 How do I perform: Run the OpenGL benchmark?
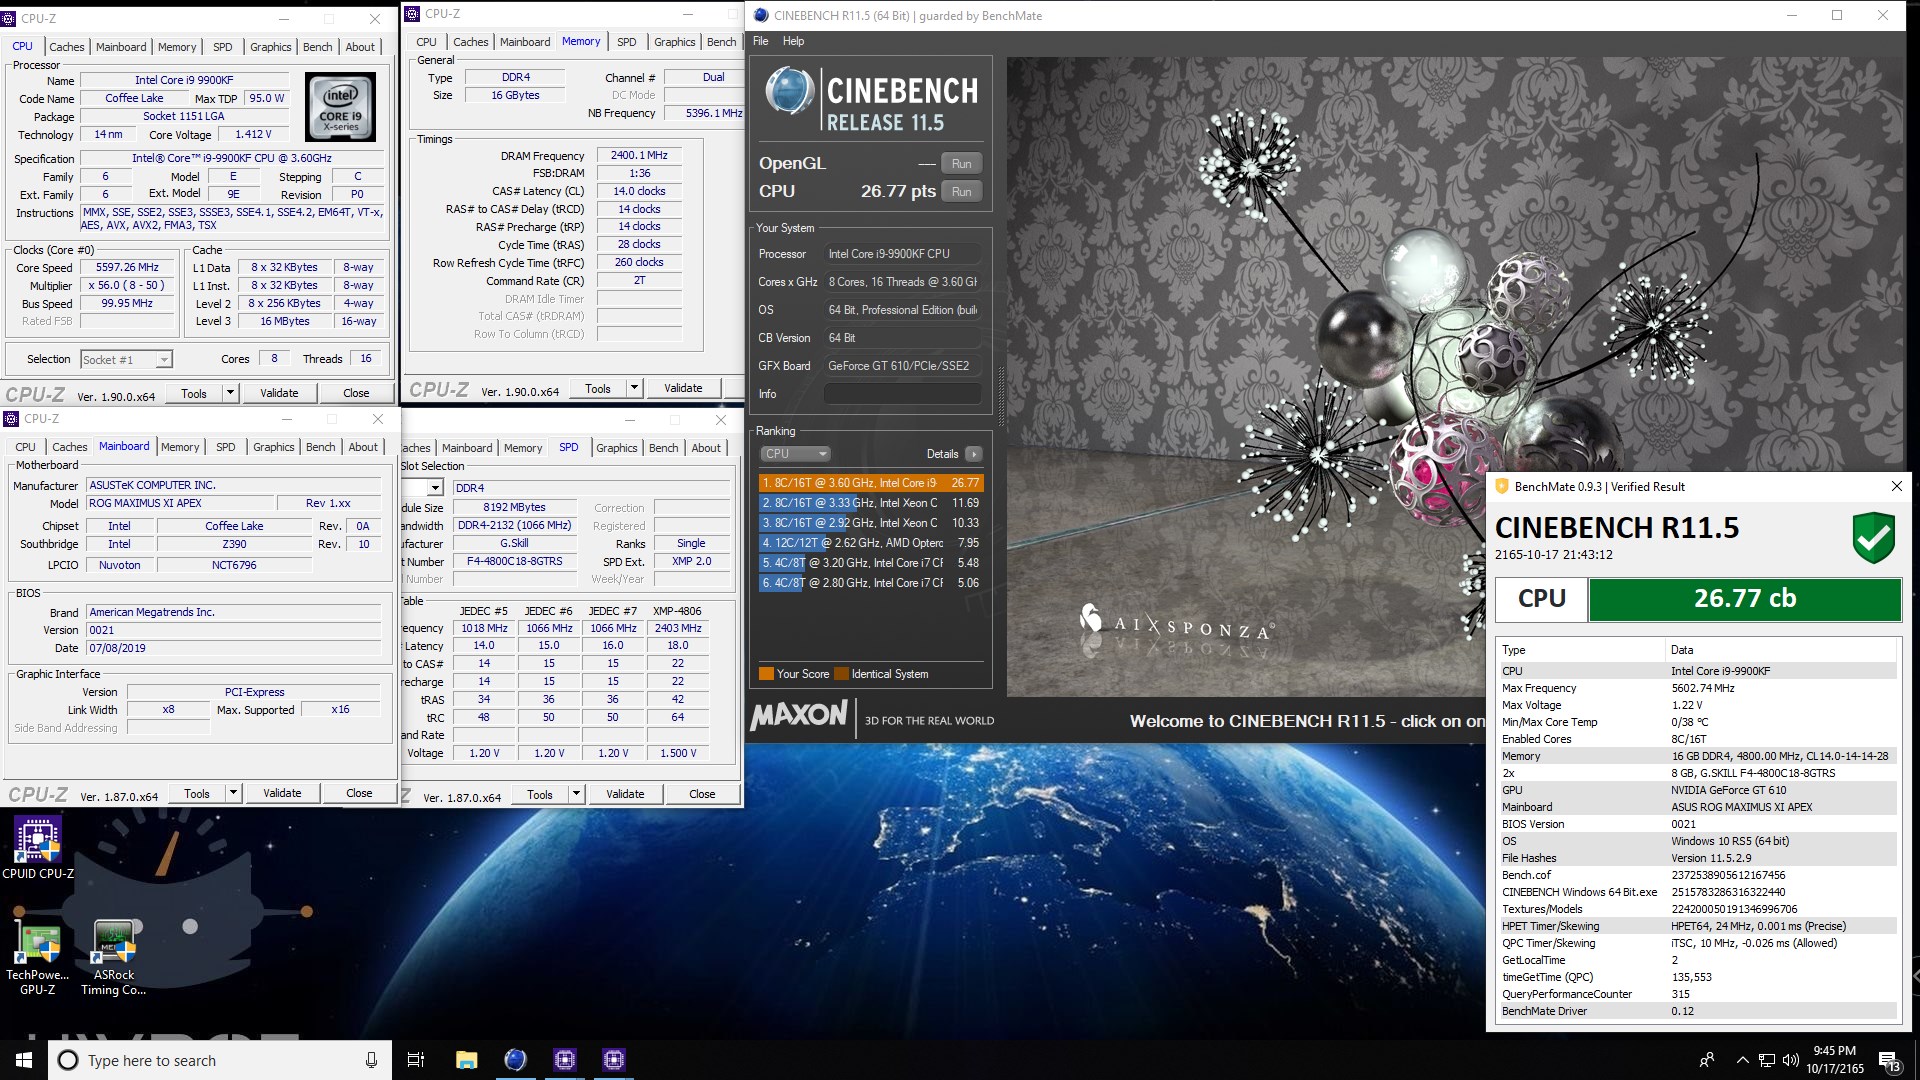coord(962,164)
